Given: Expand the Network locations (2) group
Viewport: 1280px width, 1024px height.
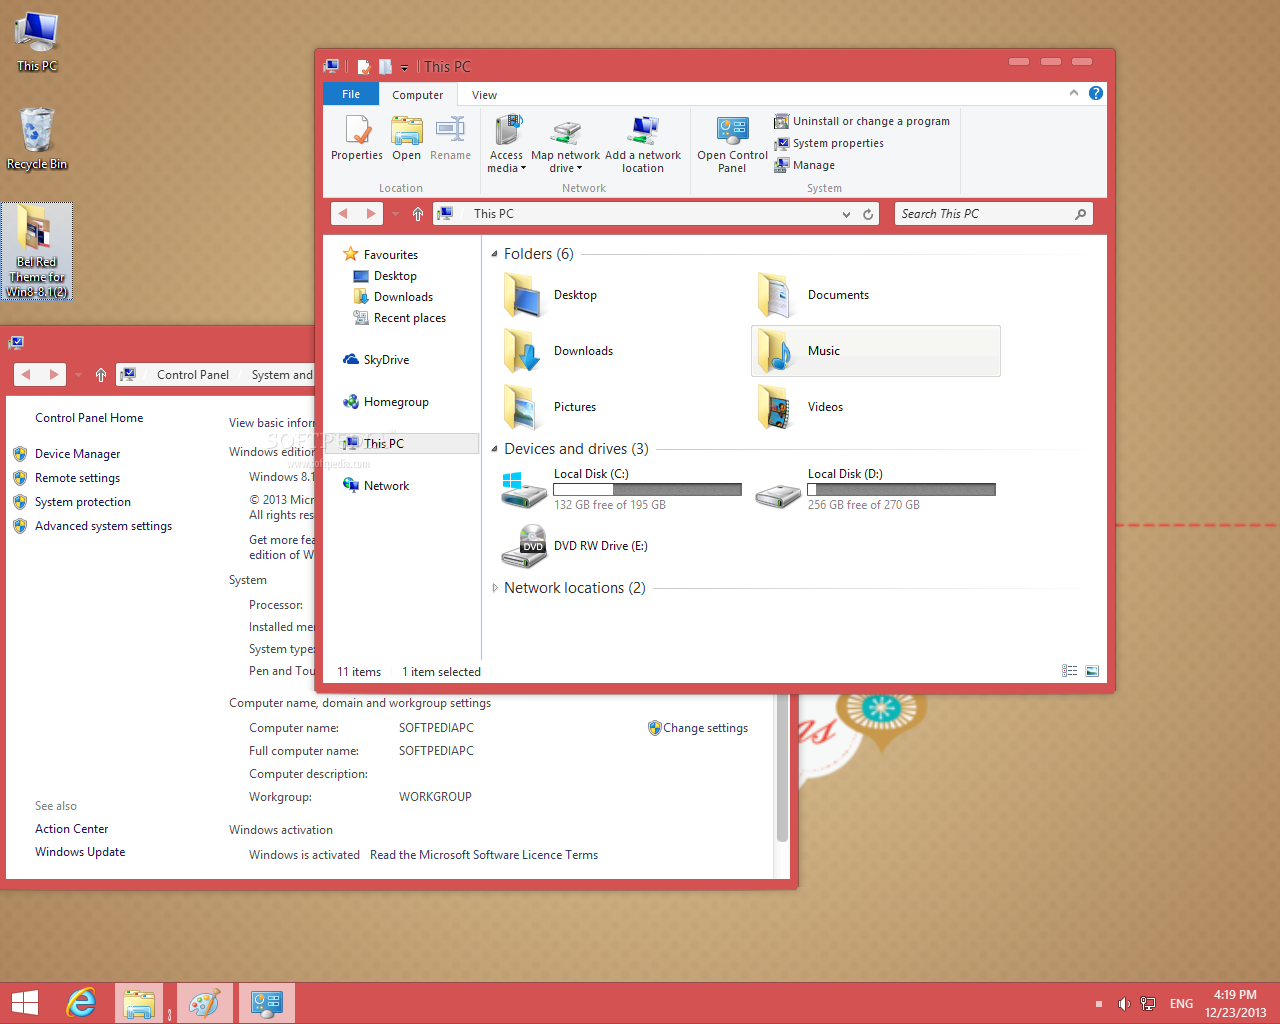Looking at the screenshot, I should click(x=494, y=588).
